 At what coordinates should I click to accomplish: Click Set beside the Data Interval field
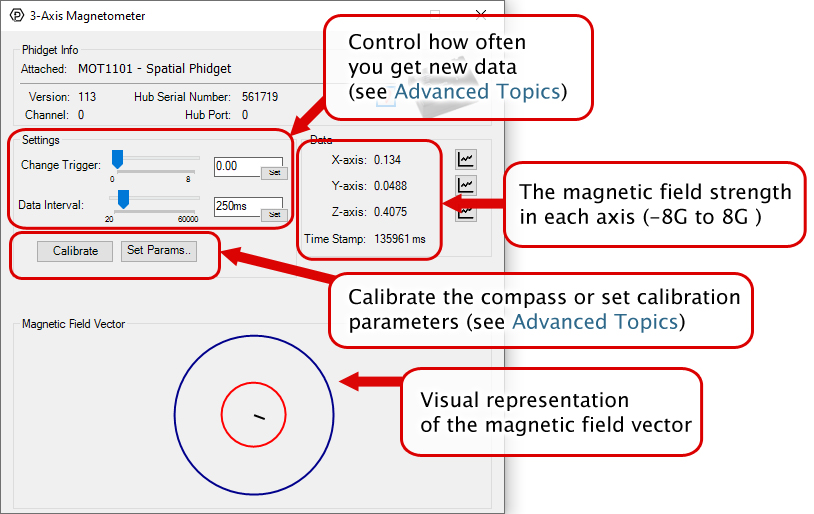tap(275, 214)
